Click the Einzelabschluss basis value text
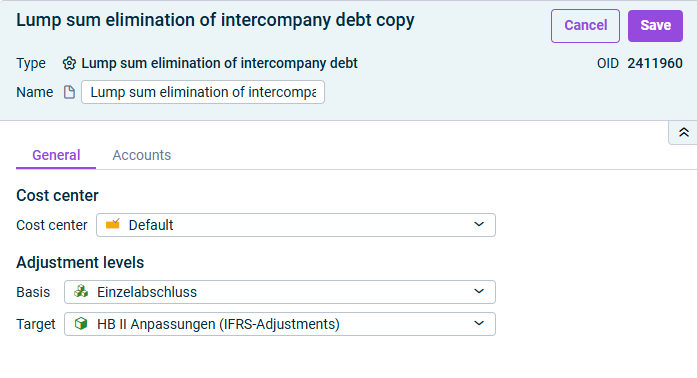697x378 pixels. pyautogui.click(x=147, y=292)
